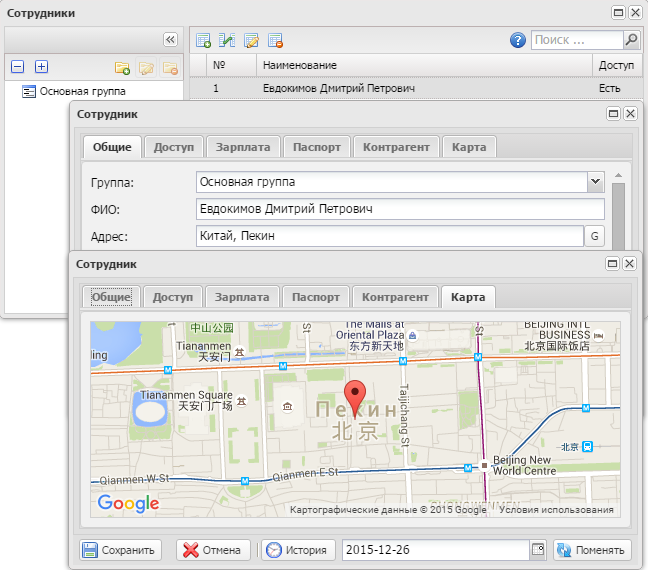Click the Наименование column header
The image size is (648, 570).
424,65
